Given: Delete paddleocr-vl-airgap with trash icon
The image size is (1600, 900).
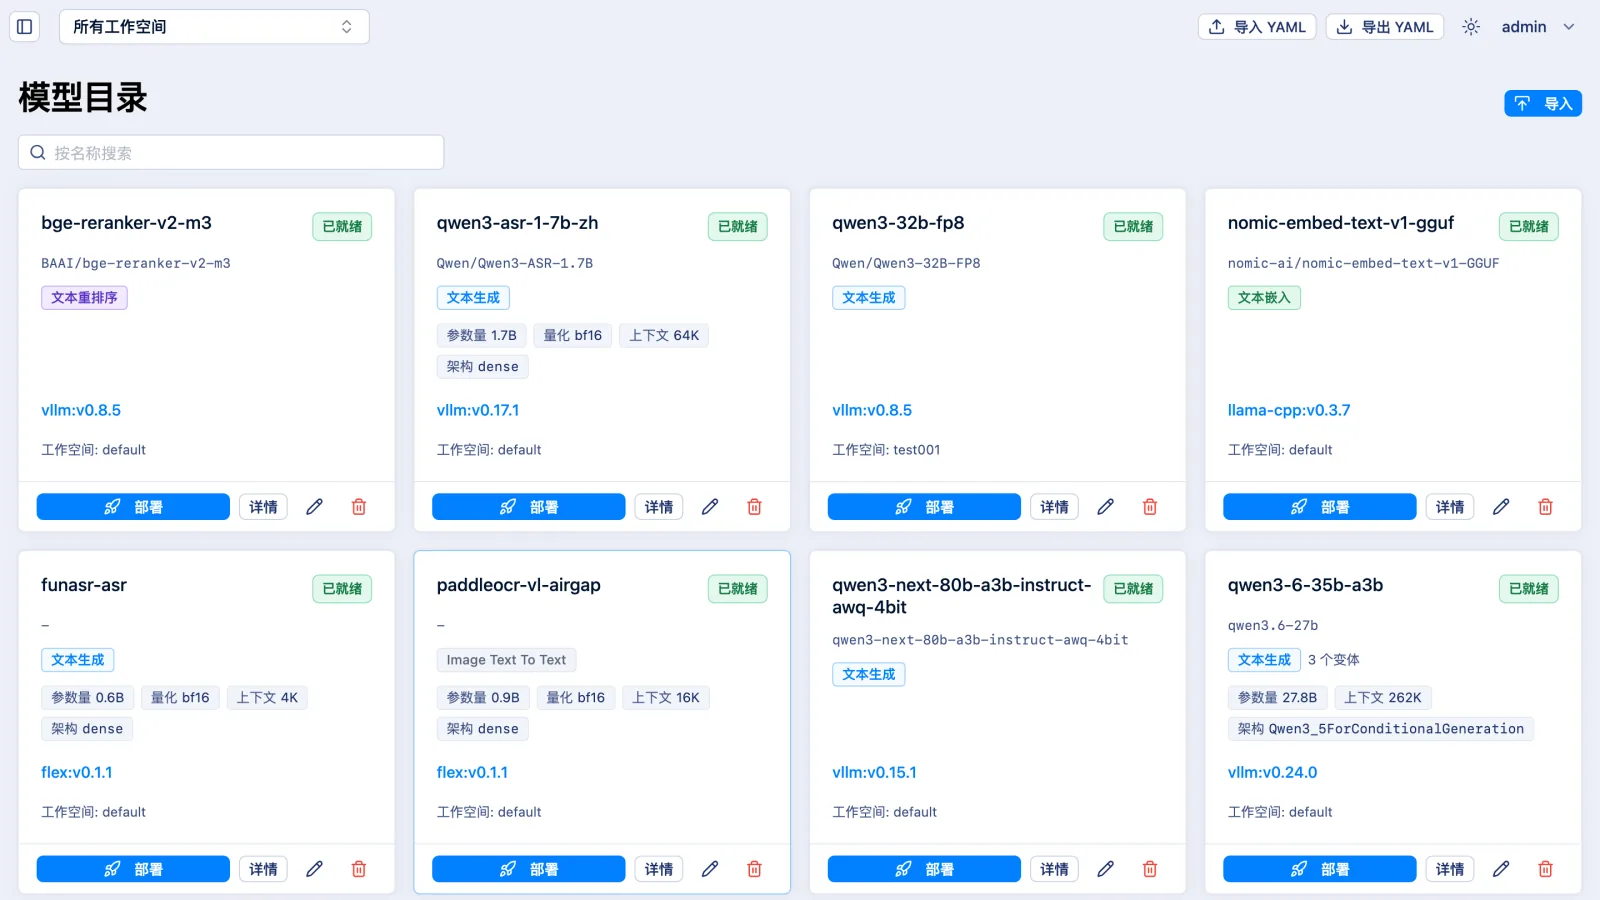Looking at the screenshot, I should (x=755, y=869).
